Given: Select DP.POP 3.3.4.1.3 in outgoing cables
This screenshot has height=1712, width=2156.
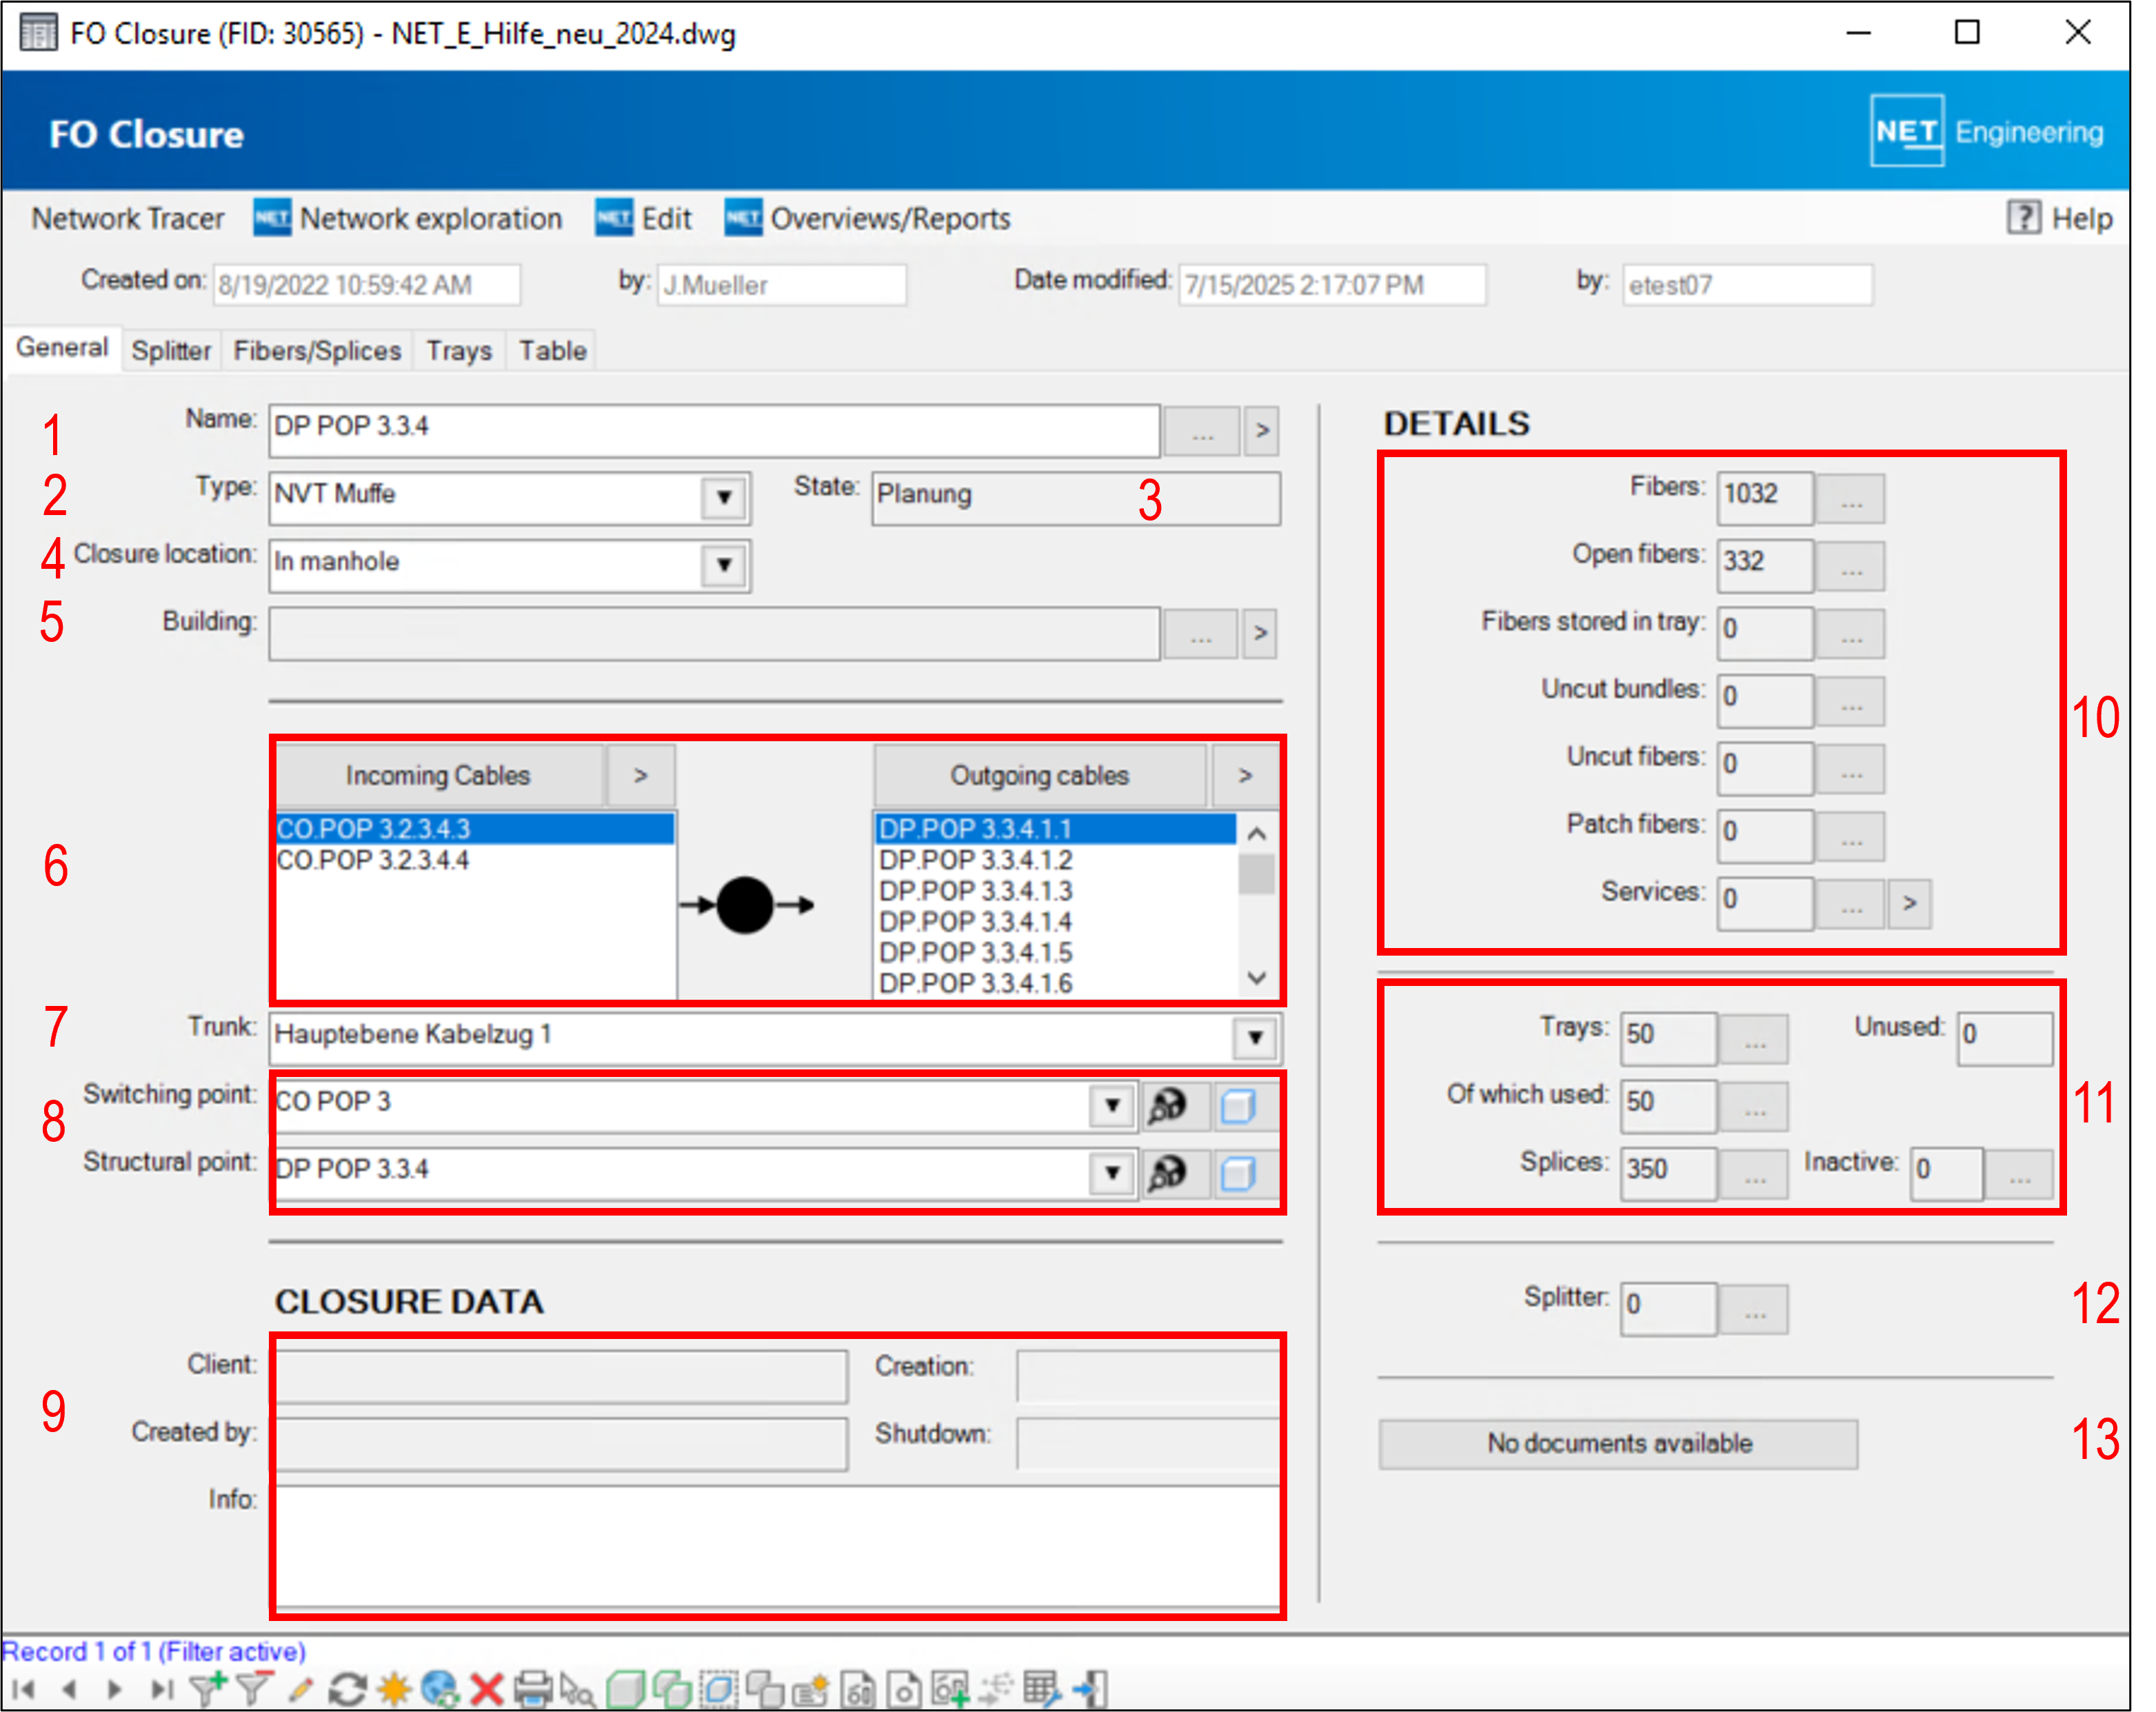Looking at the screenshot, I should coord(975,890).
